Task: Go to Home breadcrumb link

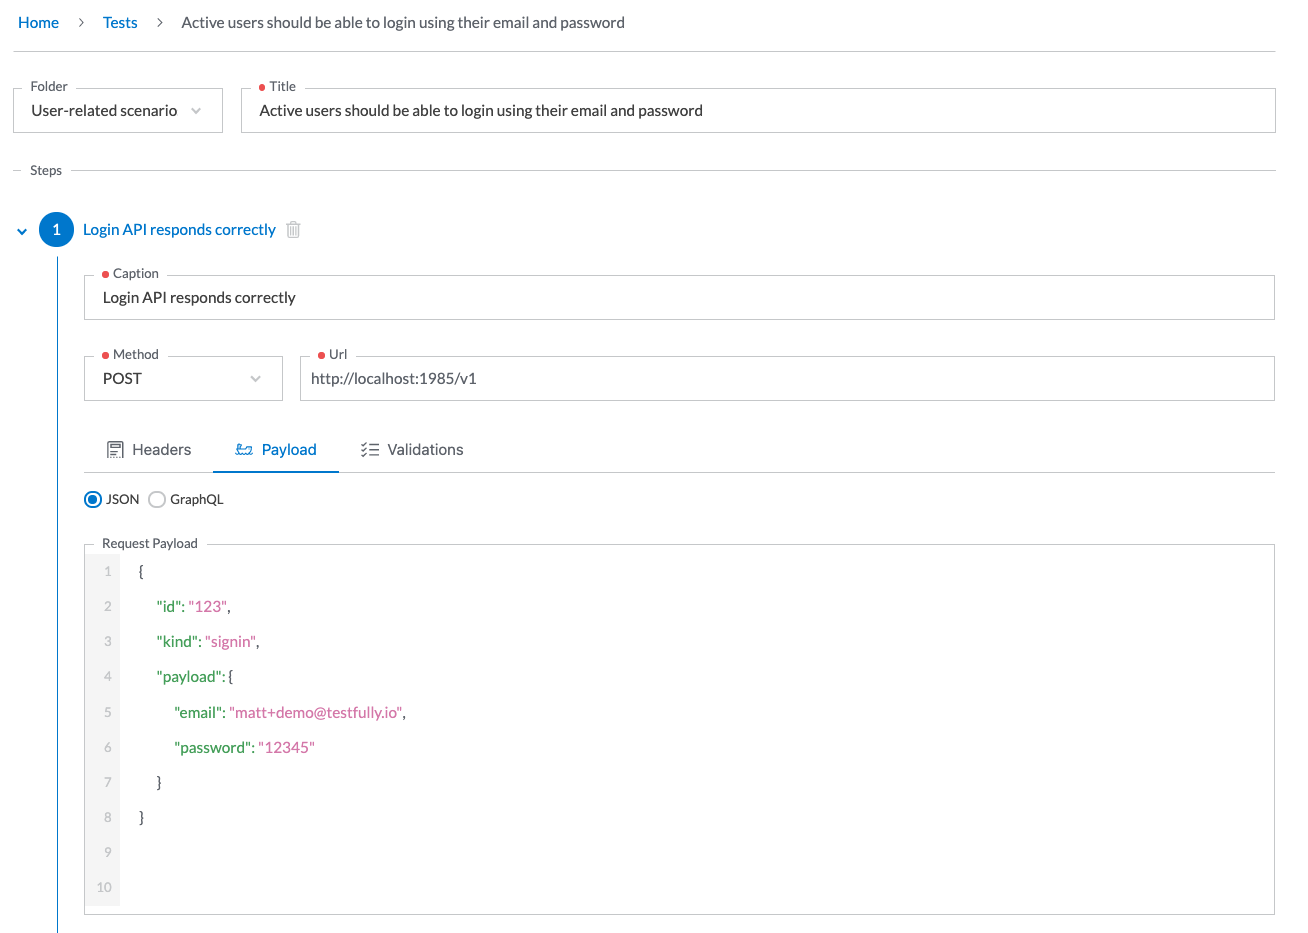Action: pos(38,22)
